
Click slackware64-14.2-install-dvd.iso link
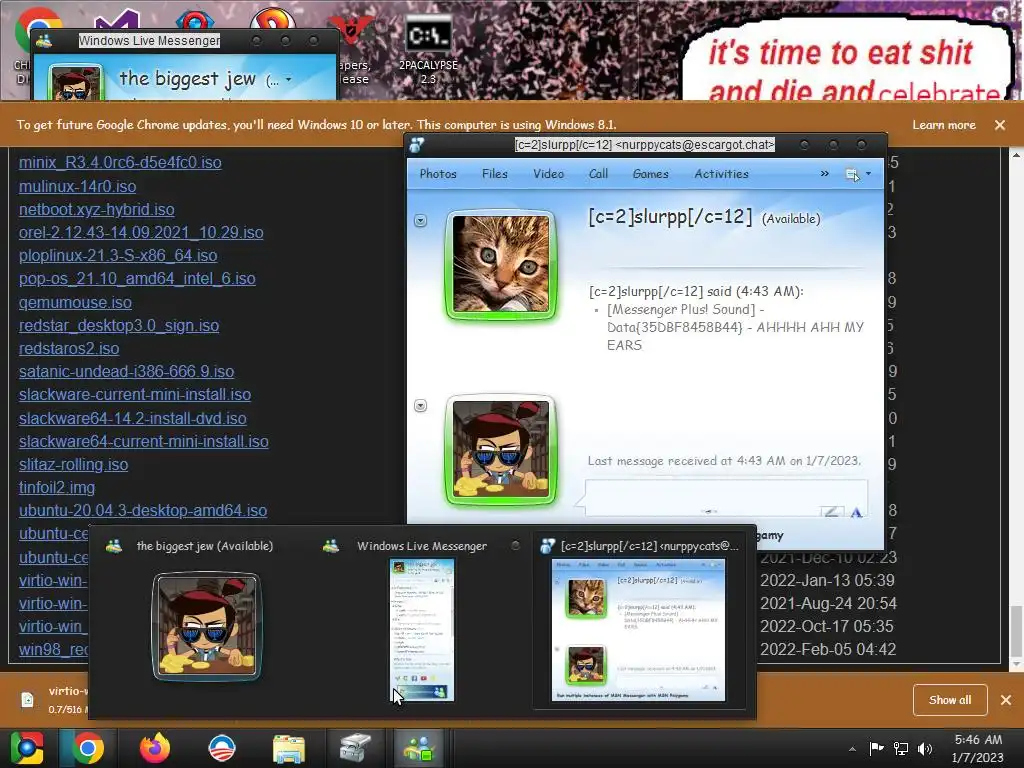pos(133,418)
